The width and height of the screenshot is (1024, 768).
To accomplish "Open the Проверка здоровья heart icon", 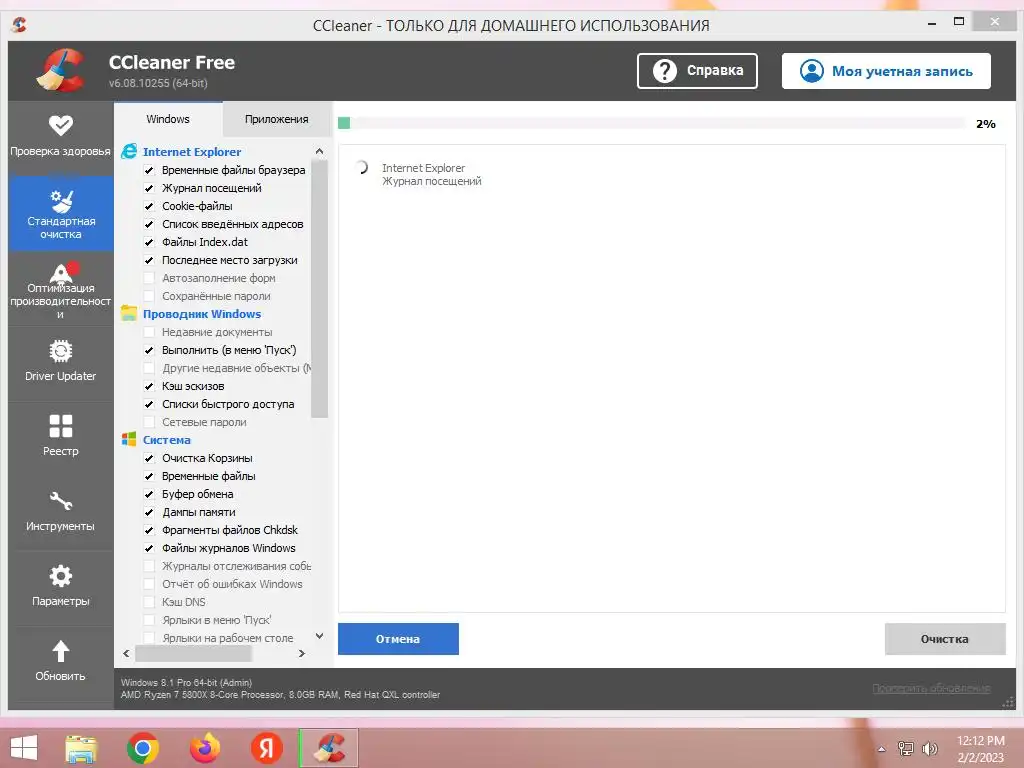I will [x=61, y=125].
